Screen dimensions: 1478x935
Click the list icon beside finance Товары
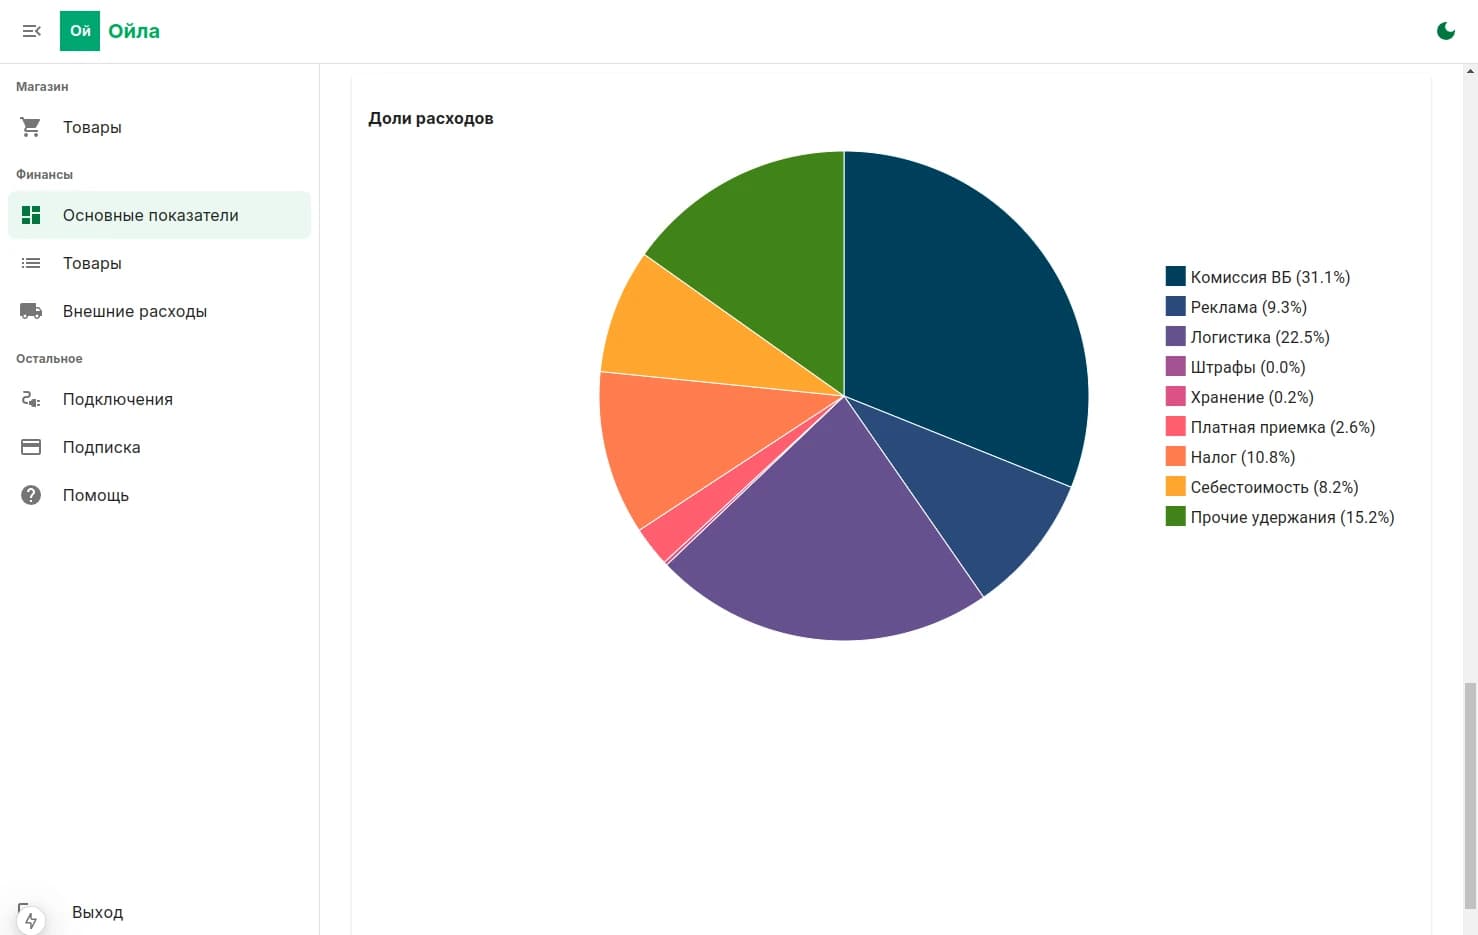point(31,263)
